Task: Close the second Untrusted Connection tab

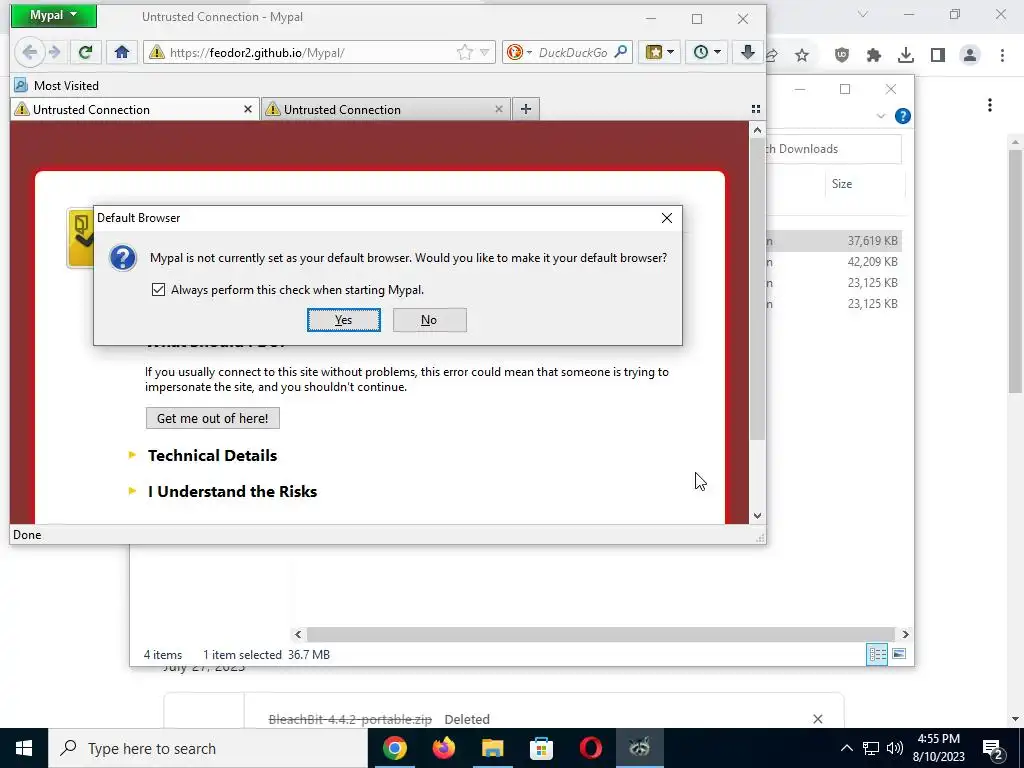Action: pyautogui.click(x=499, y=109)
